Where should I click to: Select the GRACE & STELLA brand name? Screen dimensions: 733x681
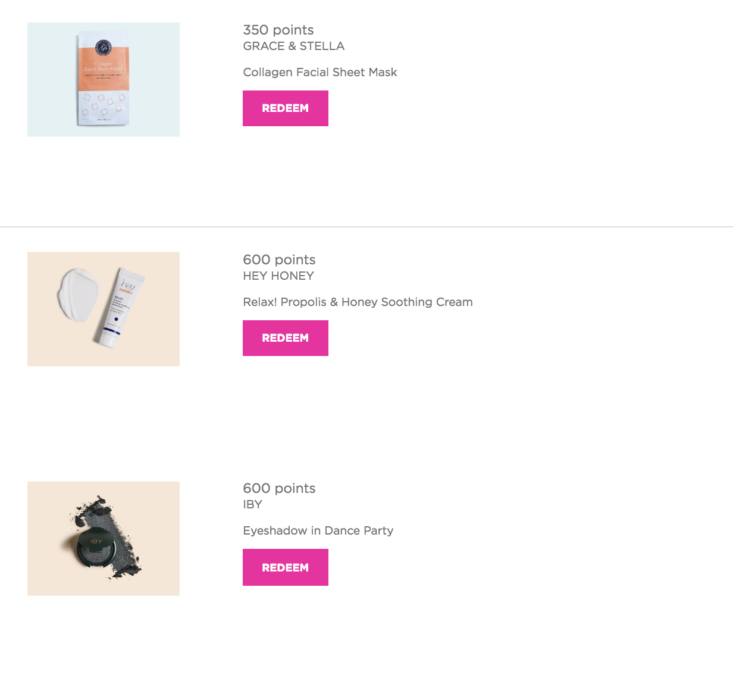pyautogui.click(x=293, y=46)
